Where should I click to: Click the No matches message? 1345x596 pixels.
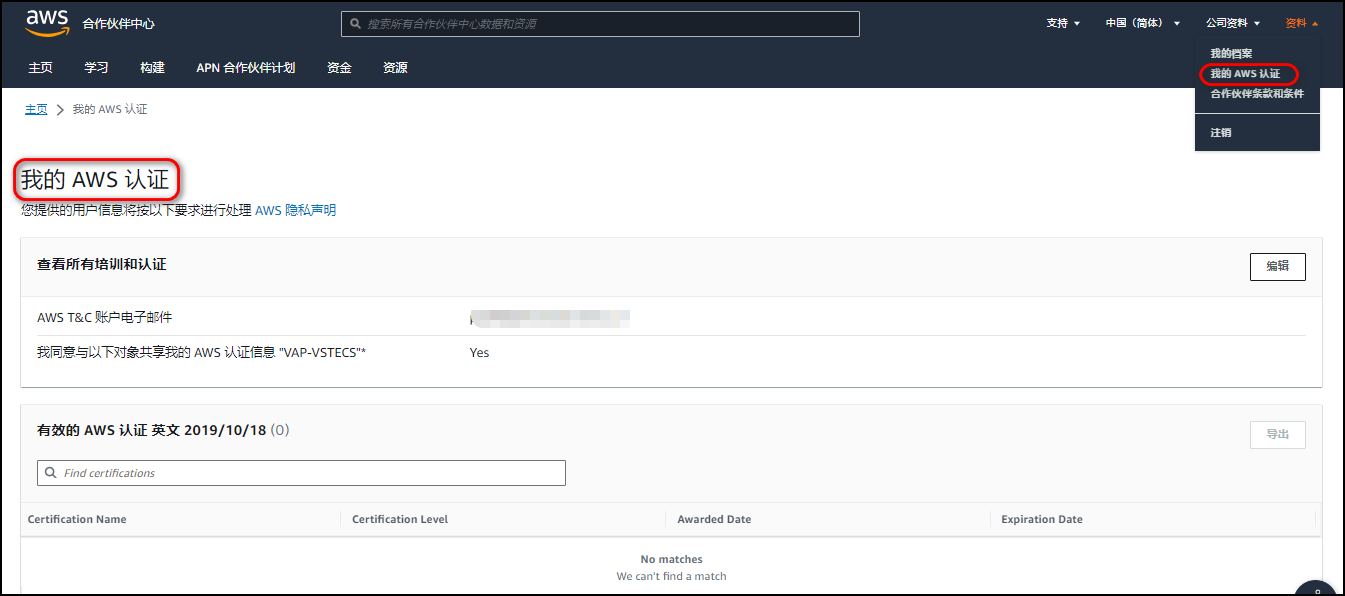tap(671, 559)
